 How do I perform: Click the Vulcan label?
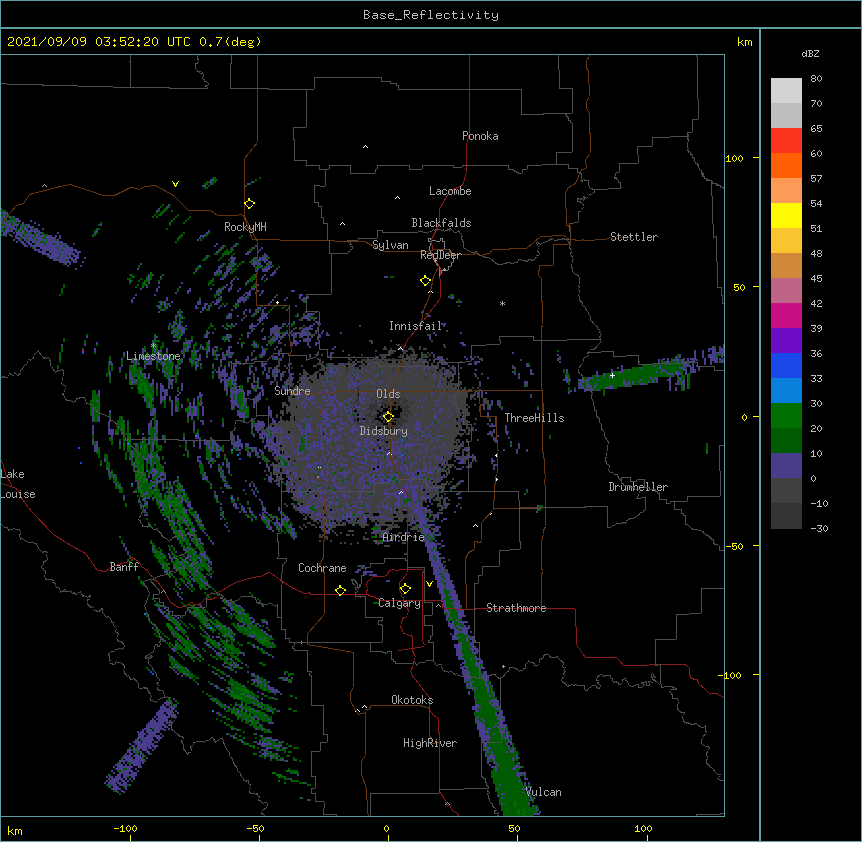point(543,792)
